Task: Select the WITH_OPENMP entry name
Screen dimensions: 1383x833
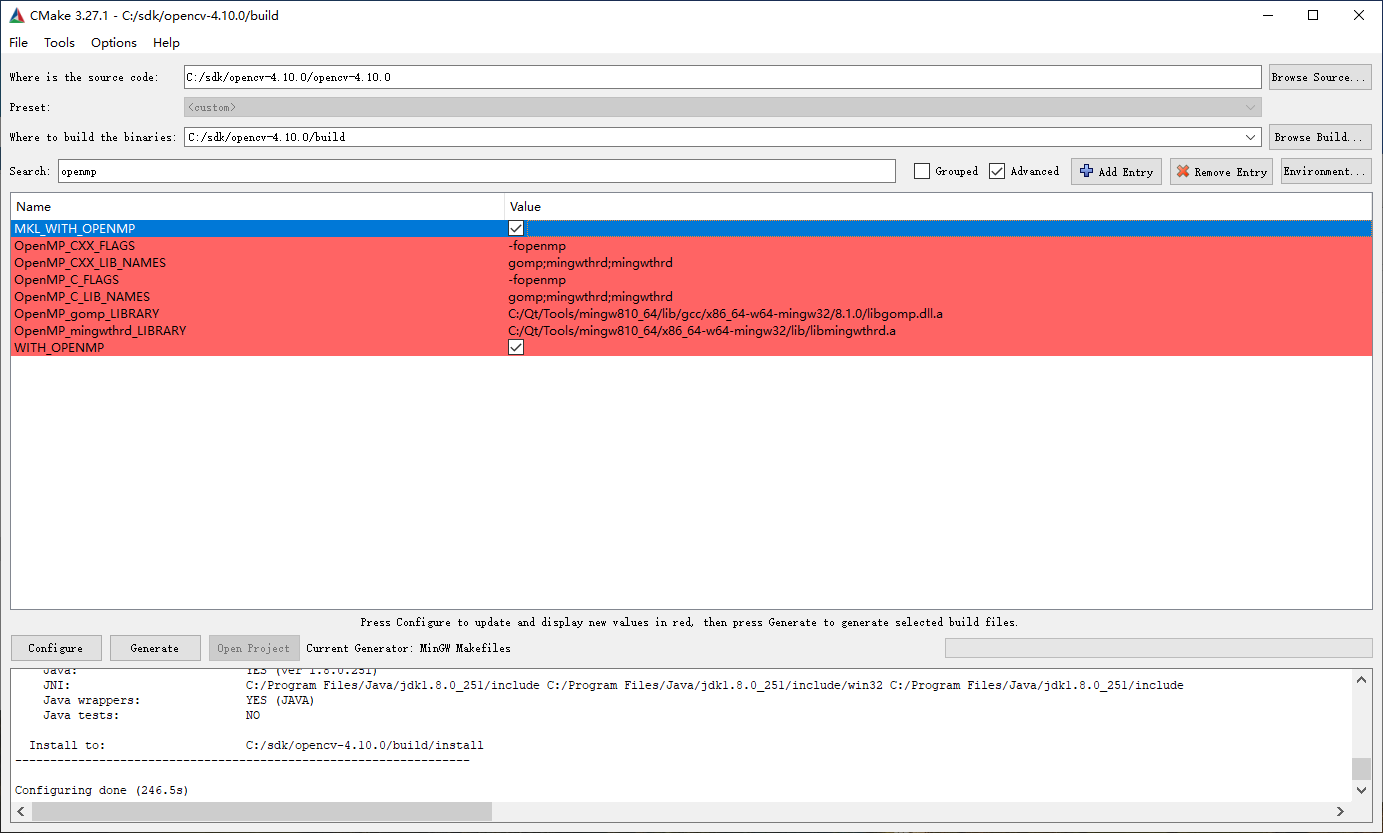Action: click(x=59, y=347)
